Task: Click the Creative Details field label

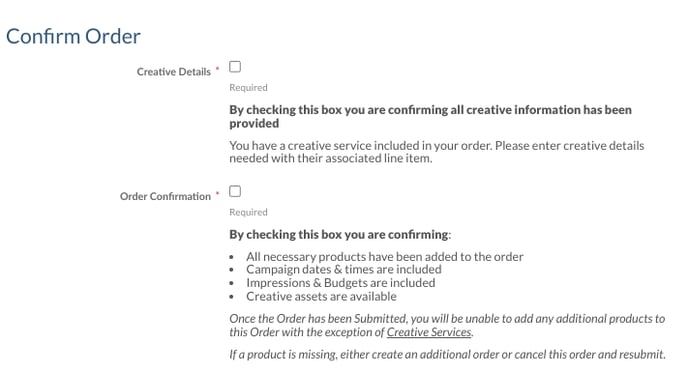Action: point(174,72)
